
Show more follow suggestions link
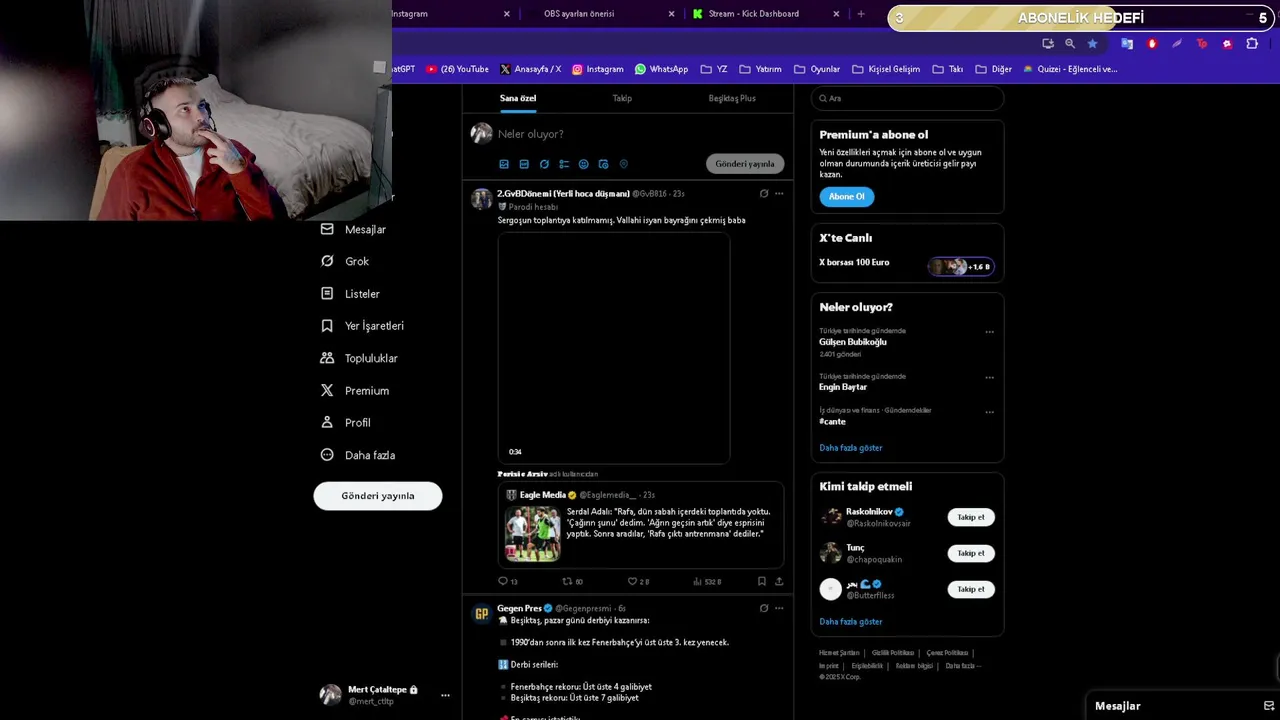[x=851, y=622]
